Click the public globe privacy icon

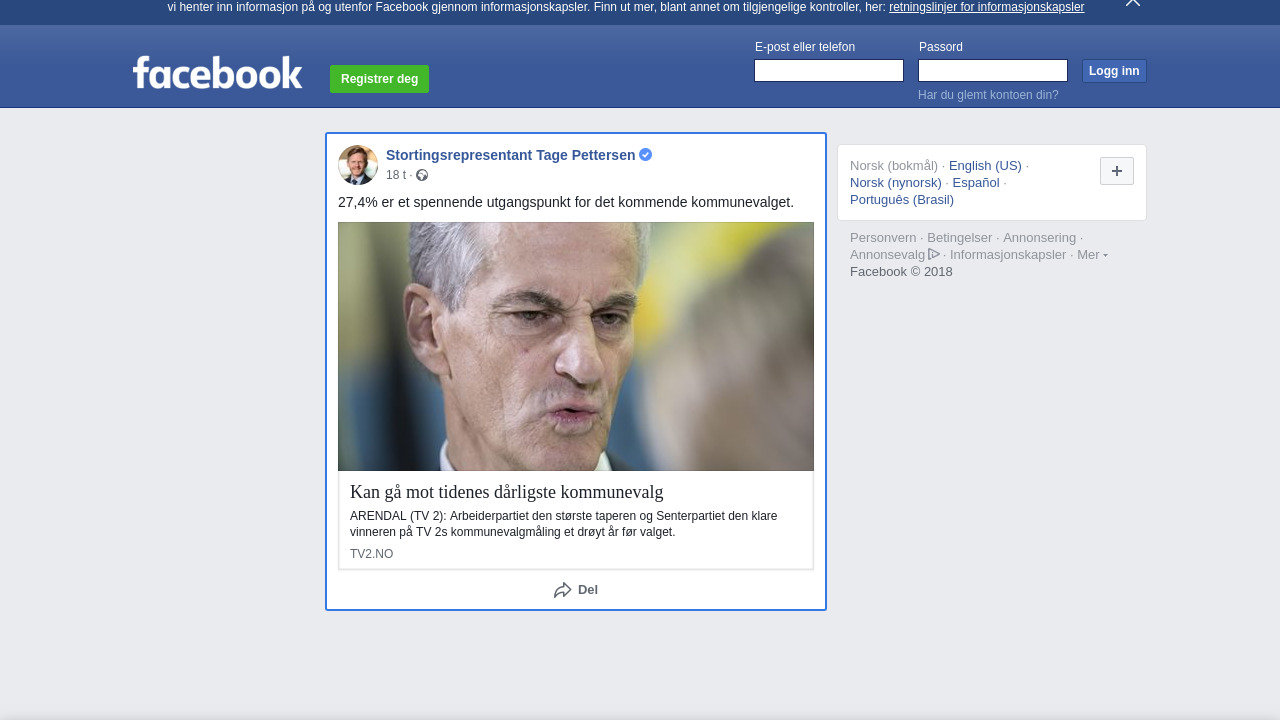click(x=422, y=175)
